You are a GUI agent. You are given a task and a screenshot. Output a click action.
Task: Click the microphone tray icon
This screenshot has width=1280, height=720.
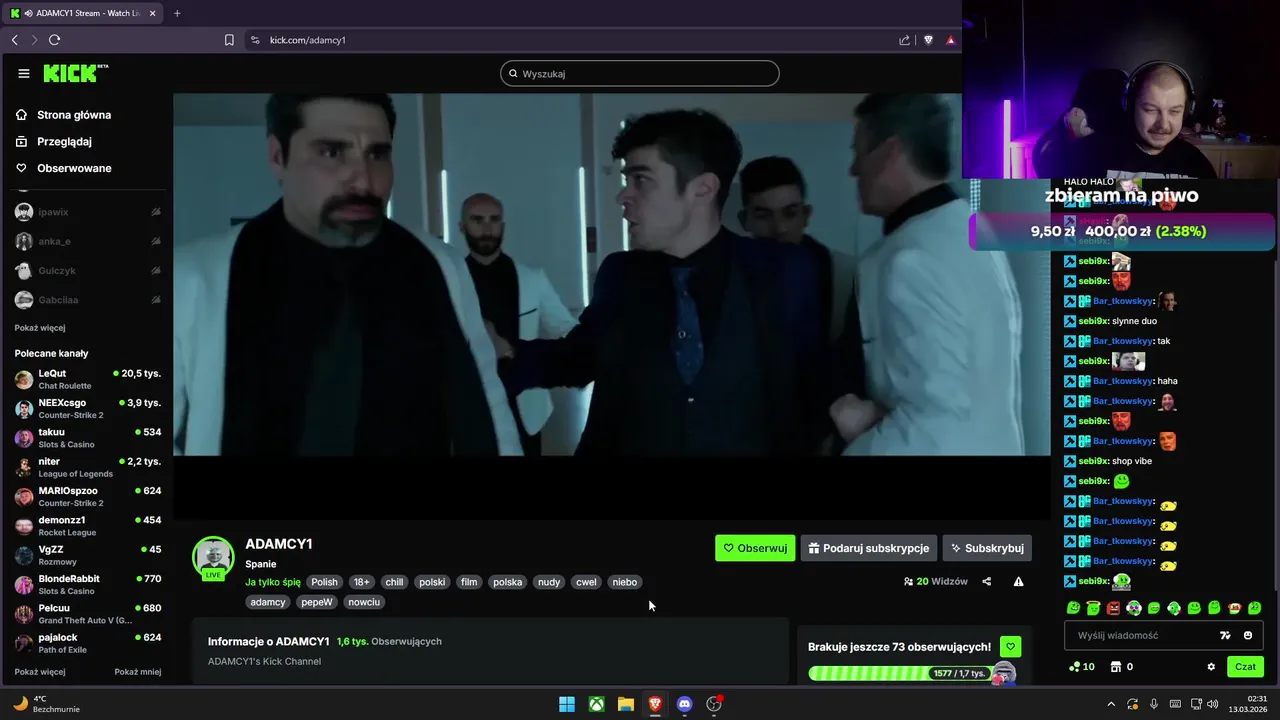[1153, 704]
